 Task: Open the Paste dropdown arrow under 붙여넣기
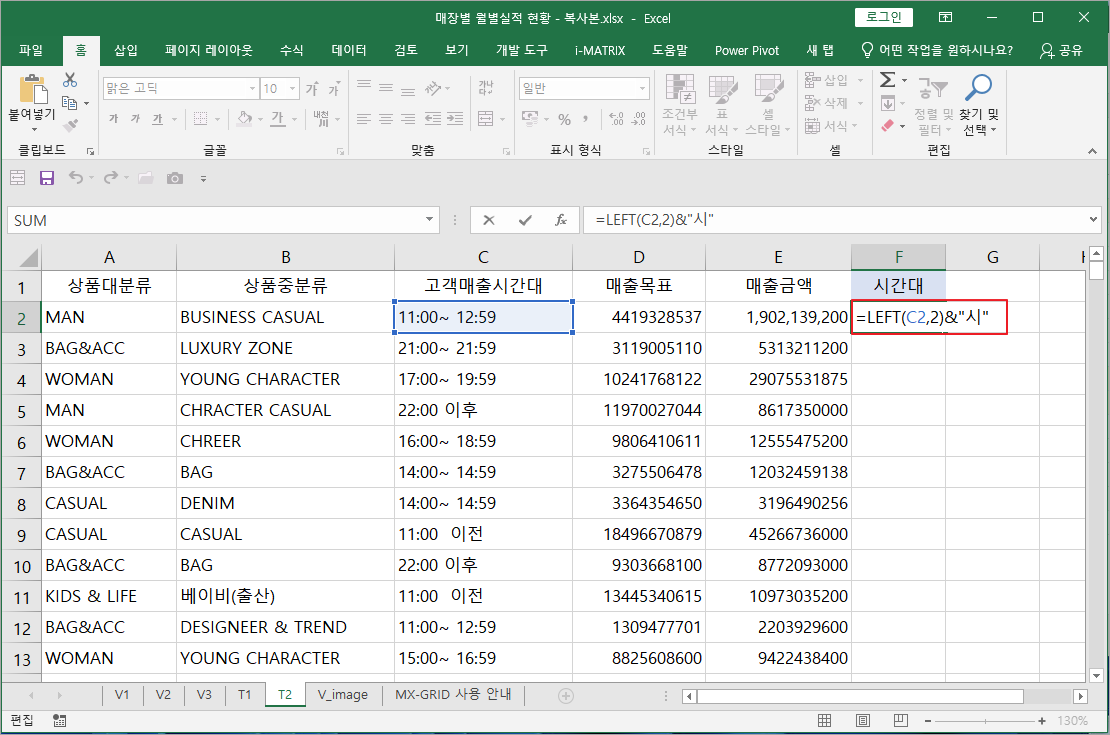pyautogui.click(x=32, y=128)
